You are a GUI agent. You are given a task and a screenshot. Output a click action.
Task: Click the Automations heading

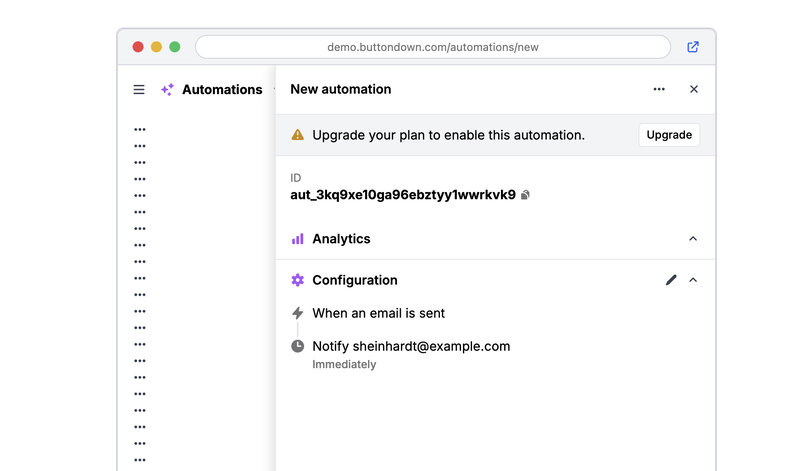222,90
